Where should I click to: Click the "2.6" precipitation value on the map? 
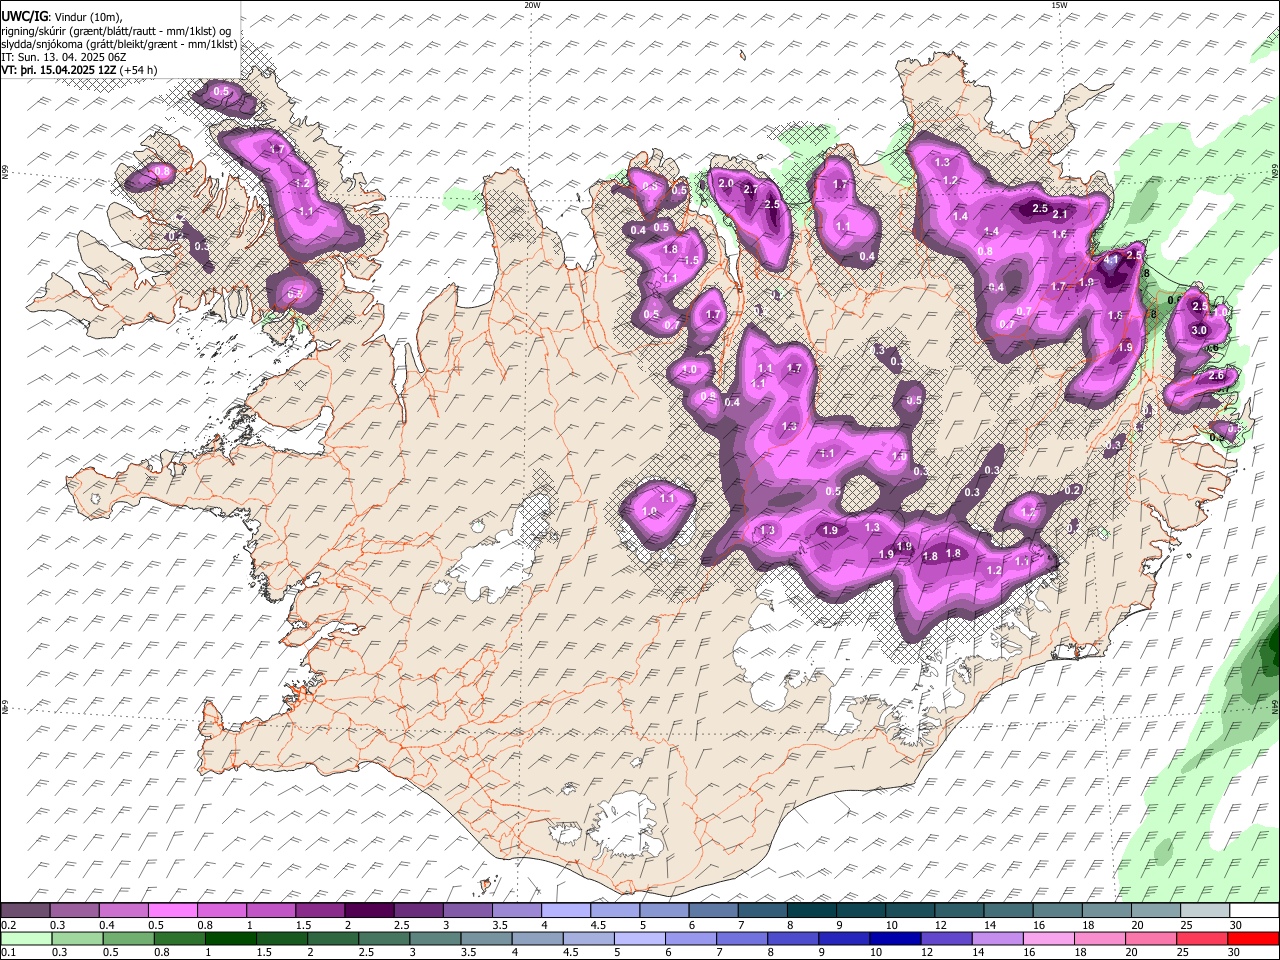click(x=1217, y=376)
